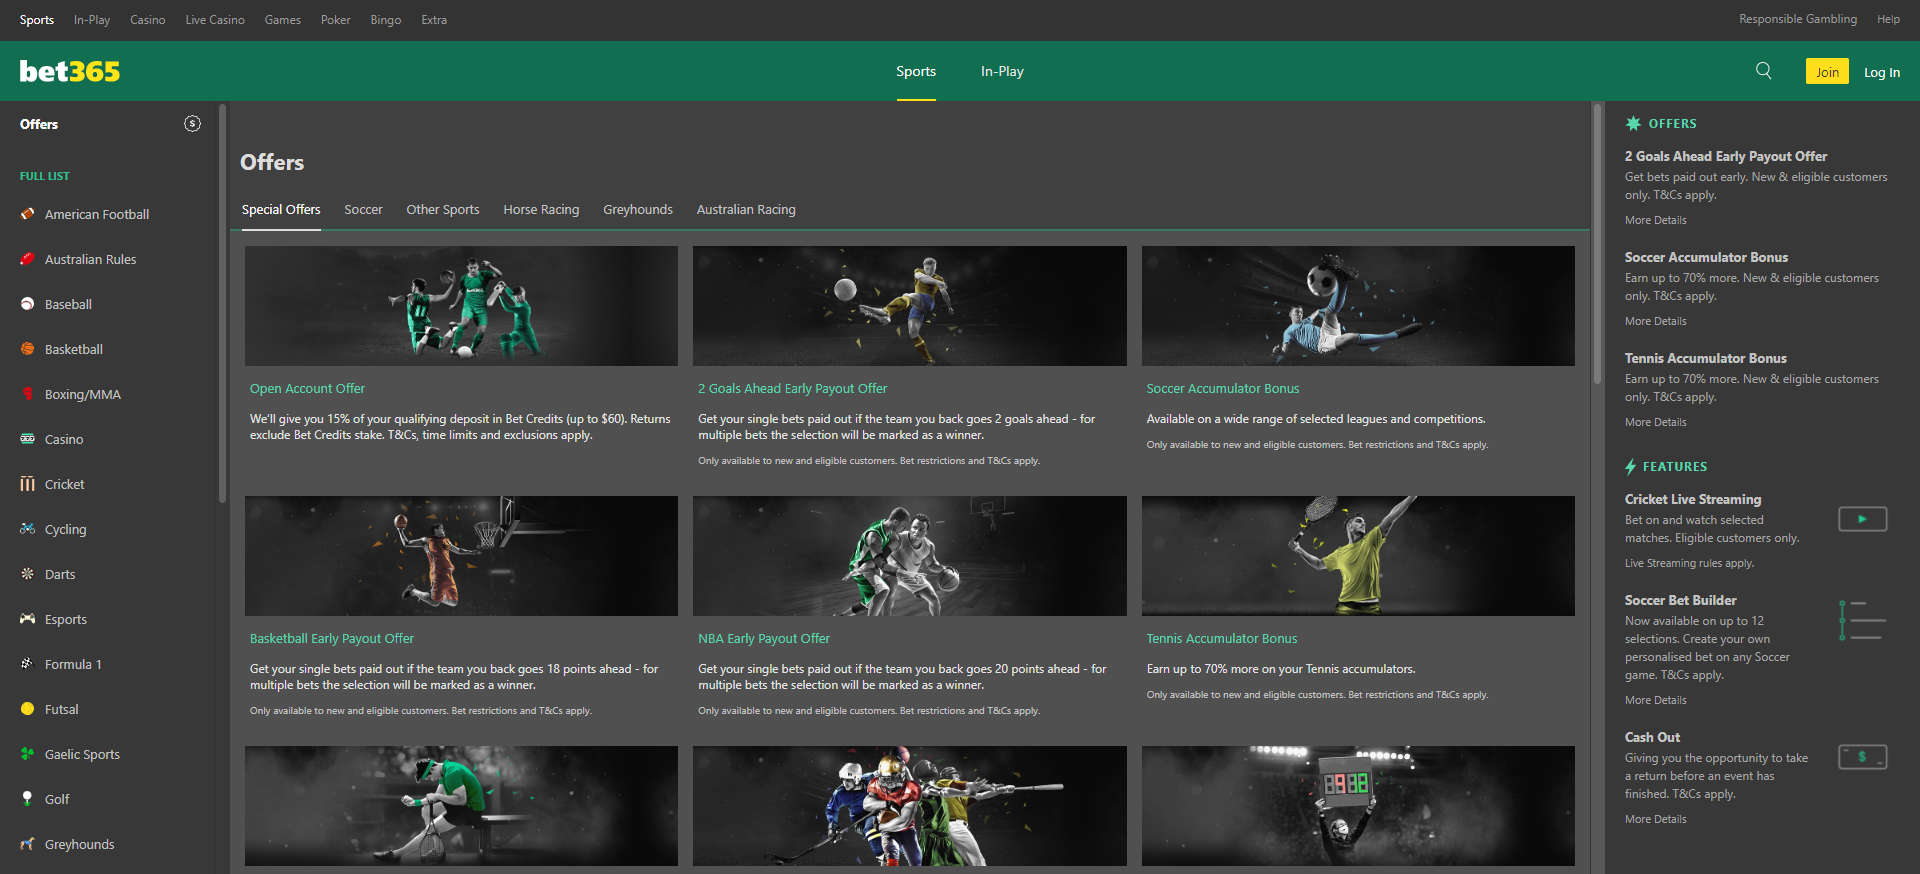This screenshot has height=874, width=1920.
Task: Open Games in the top bar
Action: [x=283, y=20]
